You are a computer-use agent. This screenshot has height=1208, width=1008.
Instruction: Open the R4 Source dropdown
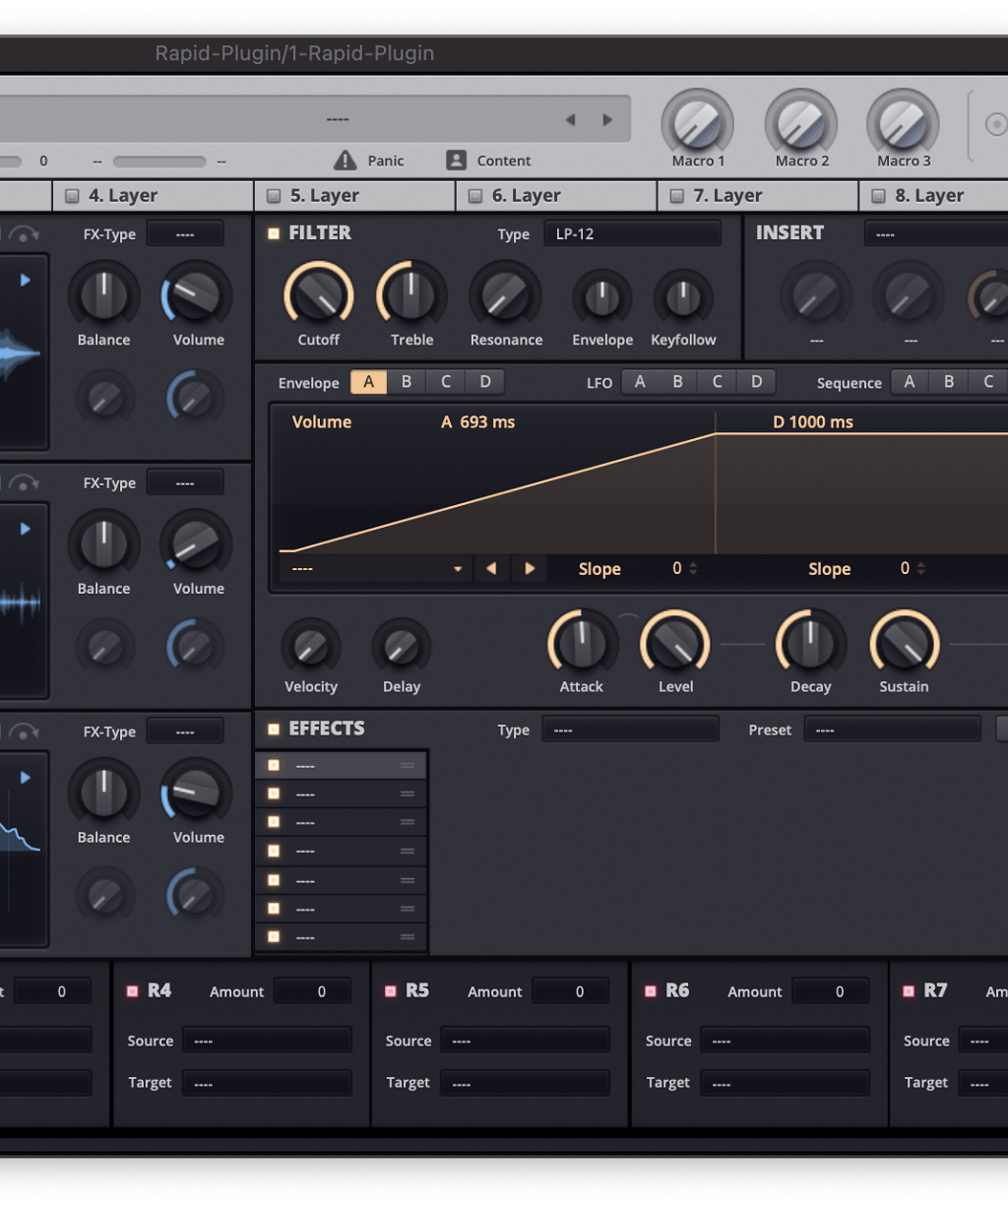267,1040
